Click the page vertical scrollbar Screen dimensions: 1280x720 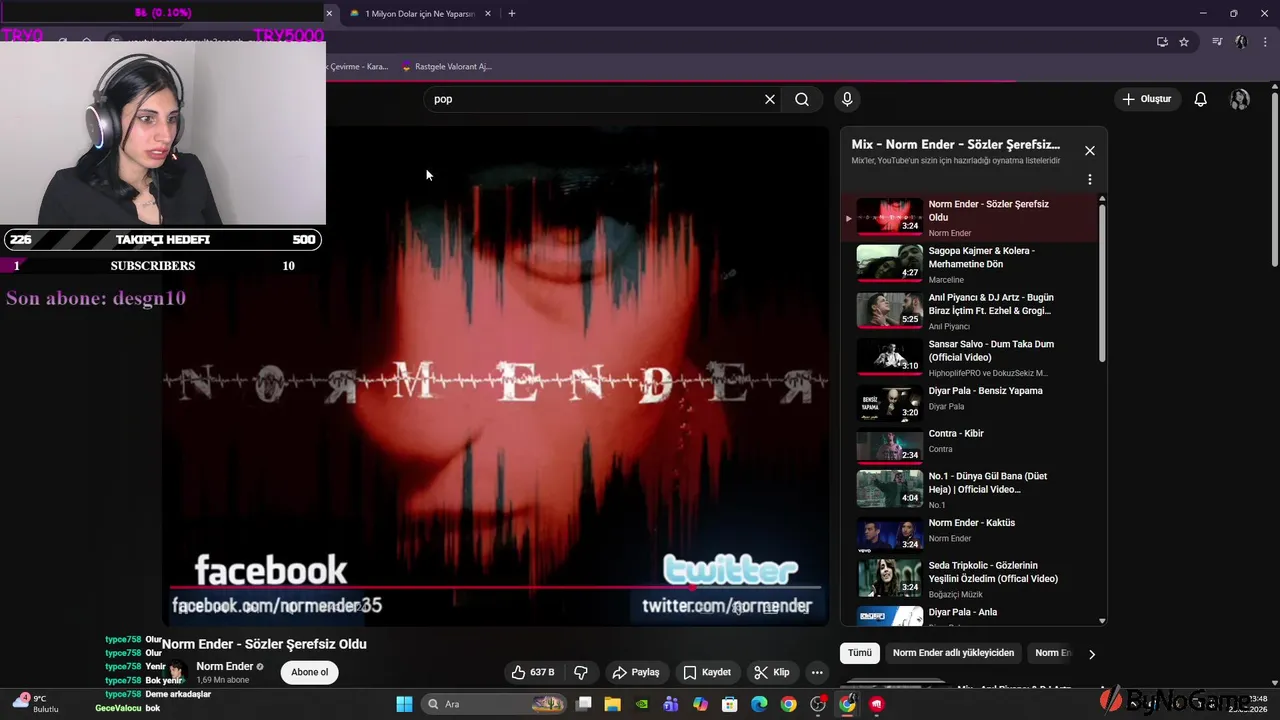pos(1275,180)
